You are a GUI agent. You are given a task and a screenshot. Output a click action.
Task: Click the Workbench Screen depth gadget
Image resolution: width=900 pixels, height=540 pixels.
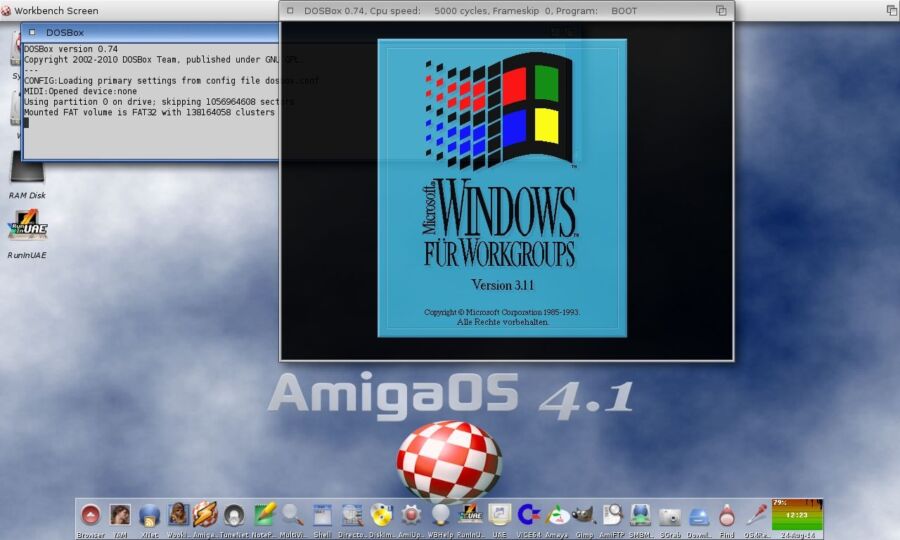tap(892, 10)
